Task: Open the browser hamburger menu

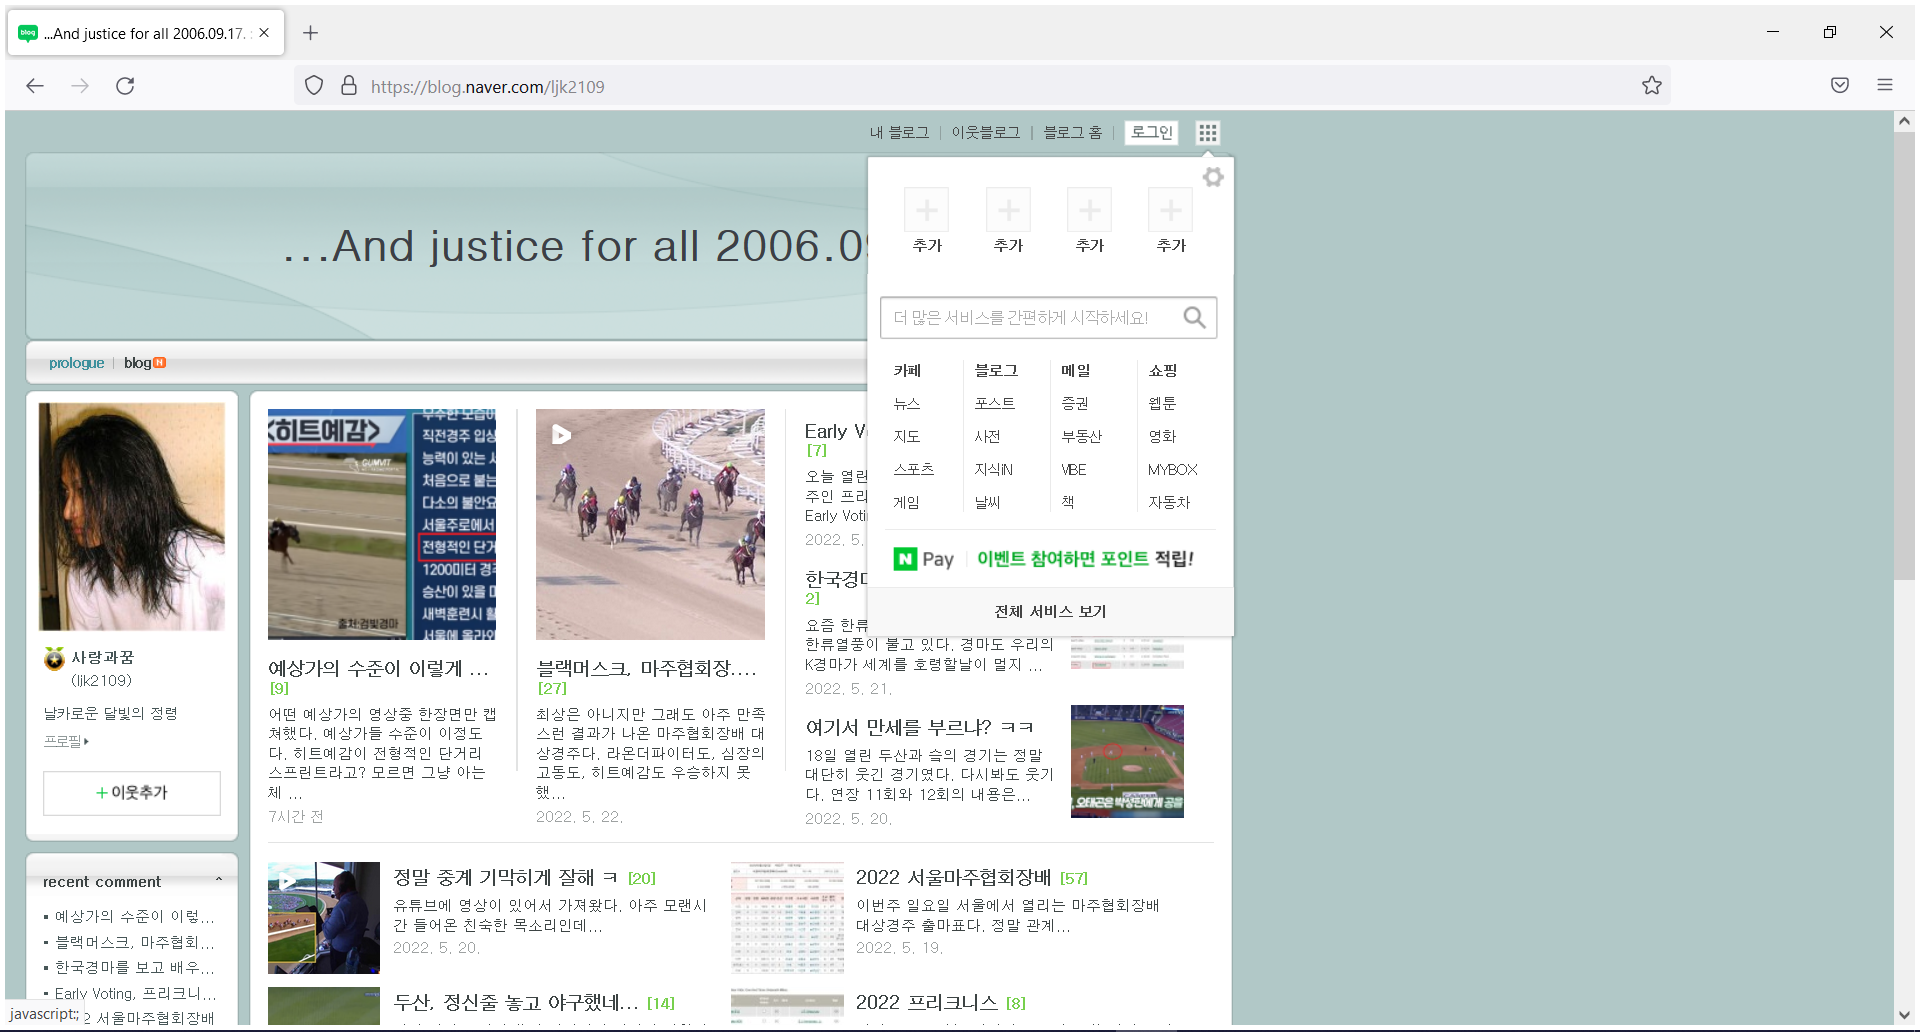Action: click(x=1885, y=85)
